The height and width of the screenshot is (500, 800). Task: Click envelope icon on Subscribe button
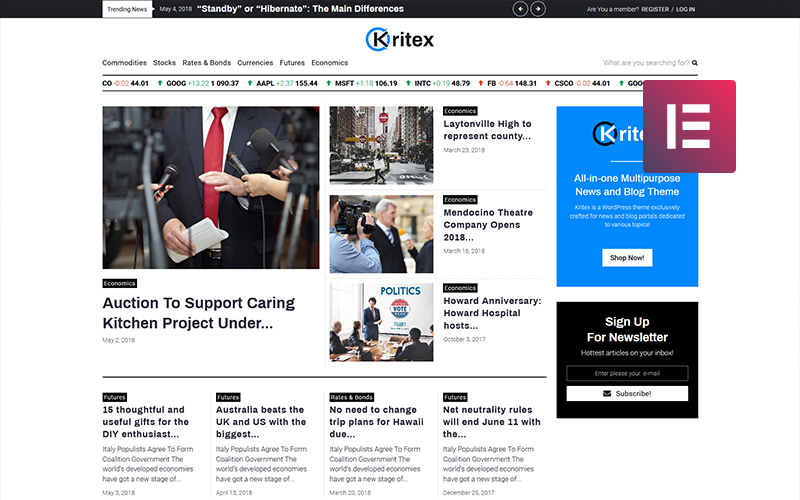click(x=607, y=393)
